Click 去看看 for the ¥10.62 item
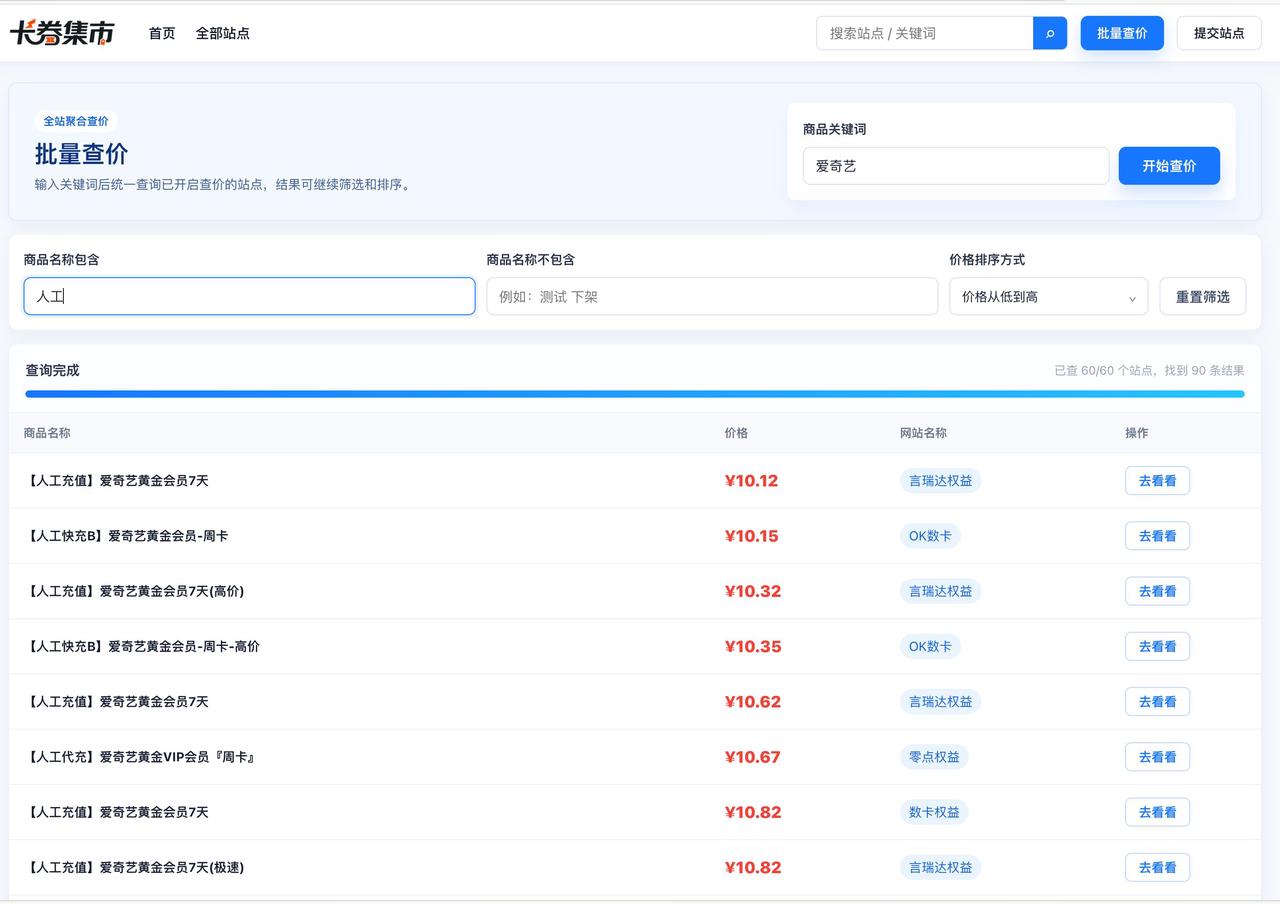This screenshot has width=1280, height=904. coord(1157,702)
